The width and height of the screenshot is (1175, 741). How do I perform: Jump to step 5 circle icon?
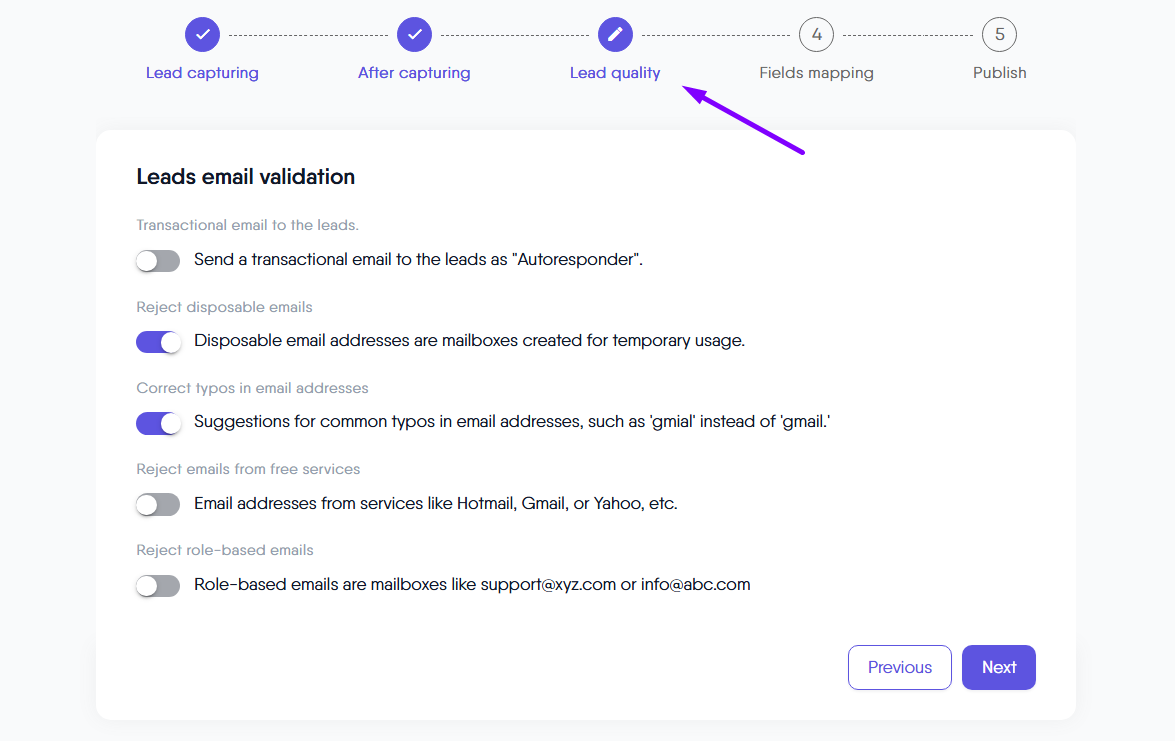[999, 35]
